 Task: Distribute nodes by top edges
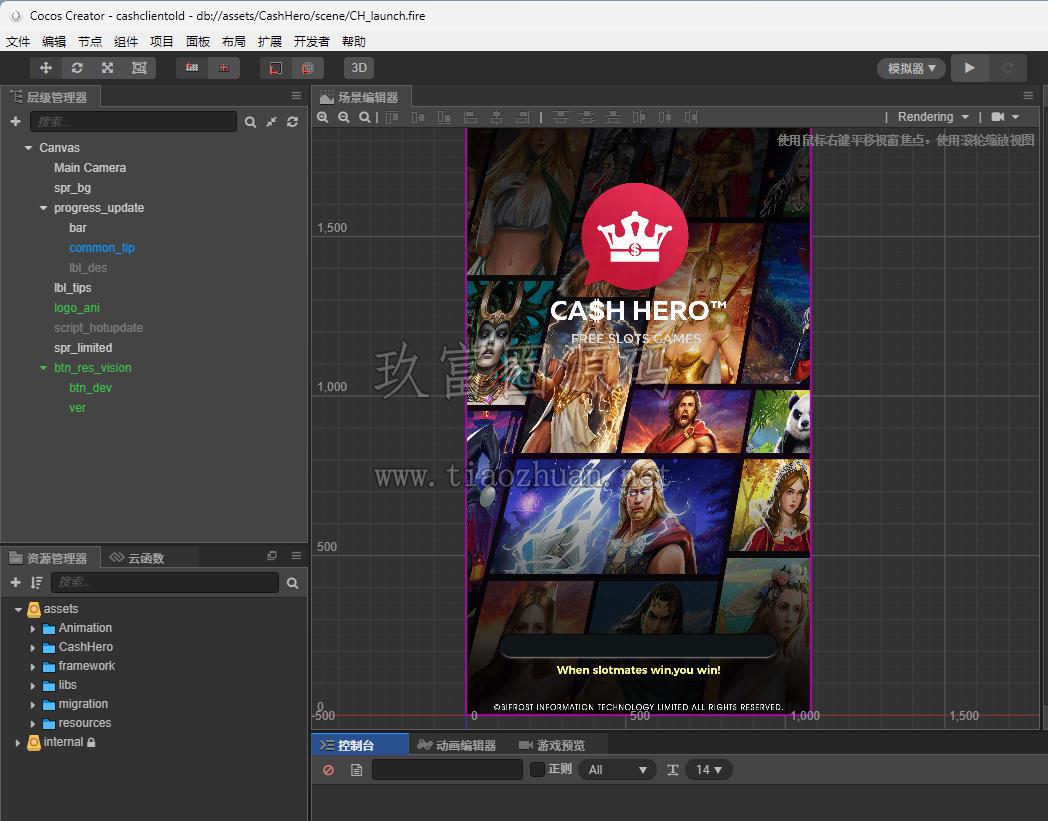pyautogui.click(x=561, y=118)
